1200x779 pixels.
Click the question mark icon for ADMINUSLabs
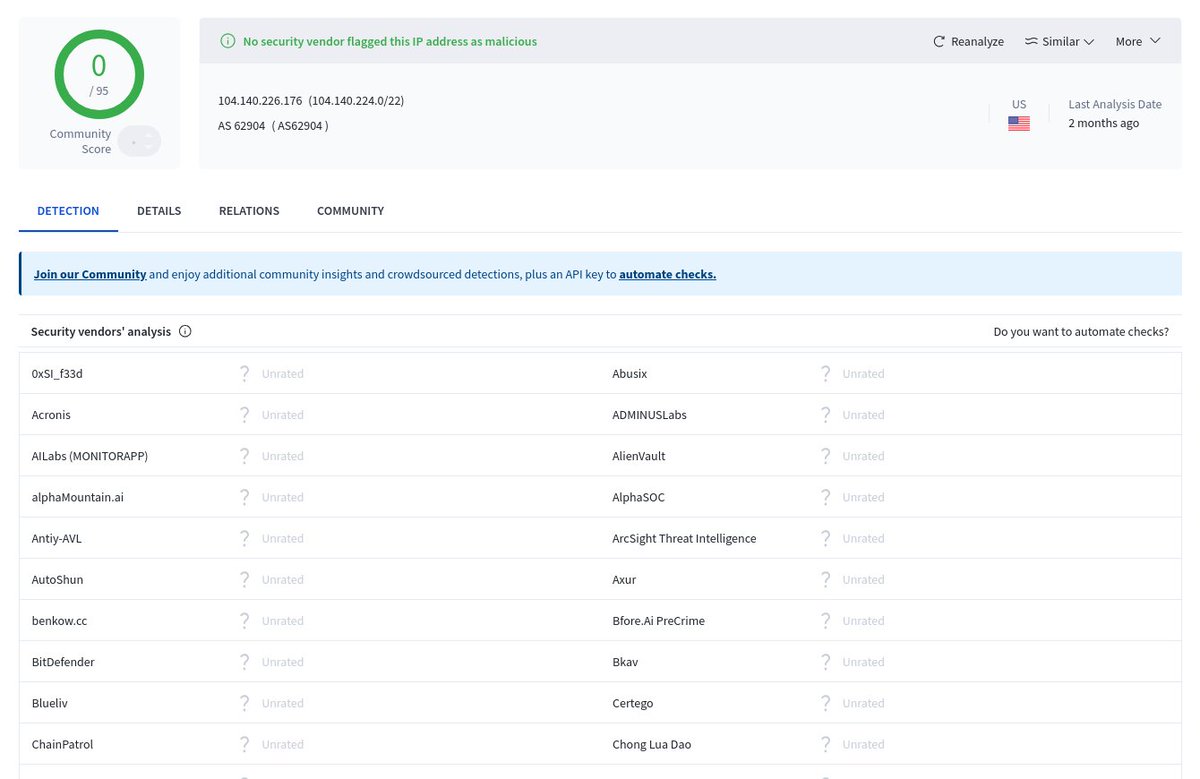(x=825, y=415)
